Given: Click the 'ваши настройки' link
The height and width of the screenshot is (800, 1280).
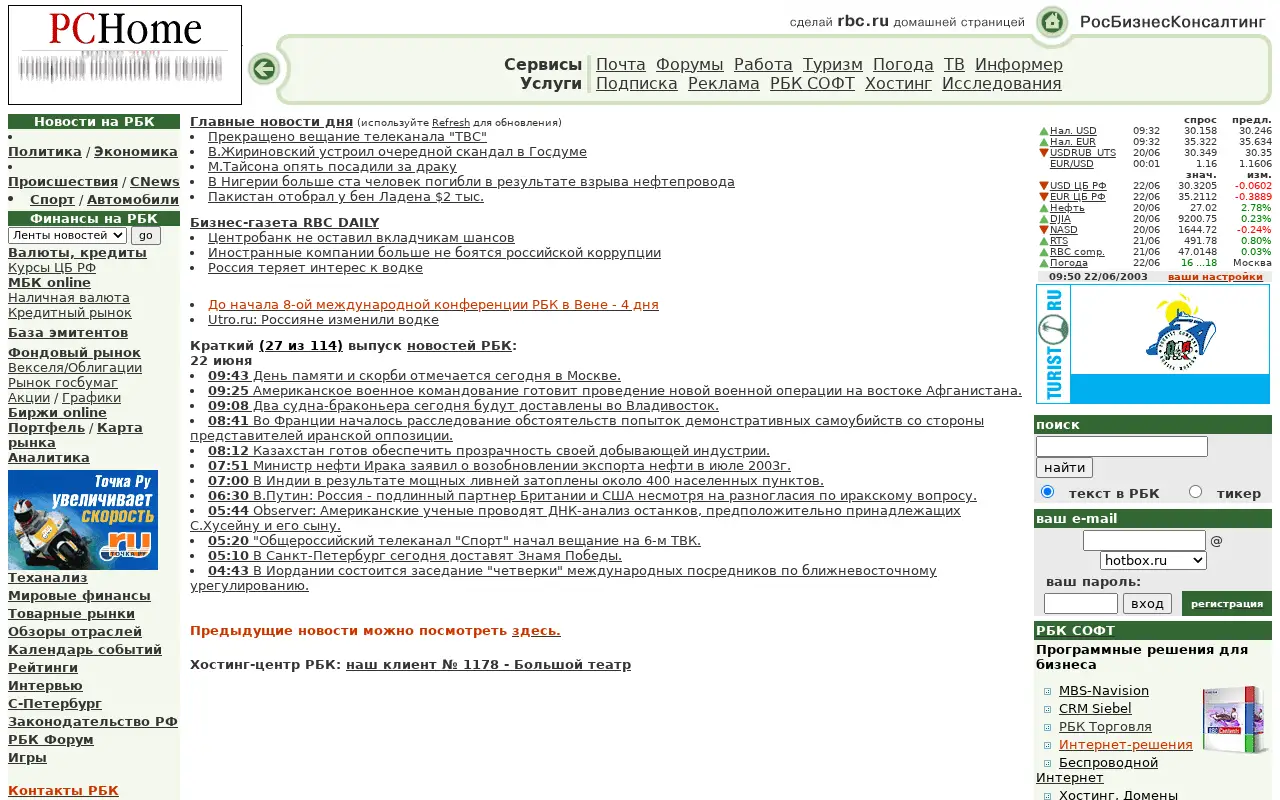Looking at the screenshot, I should [x=1215, y=277].
